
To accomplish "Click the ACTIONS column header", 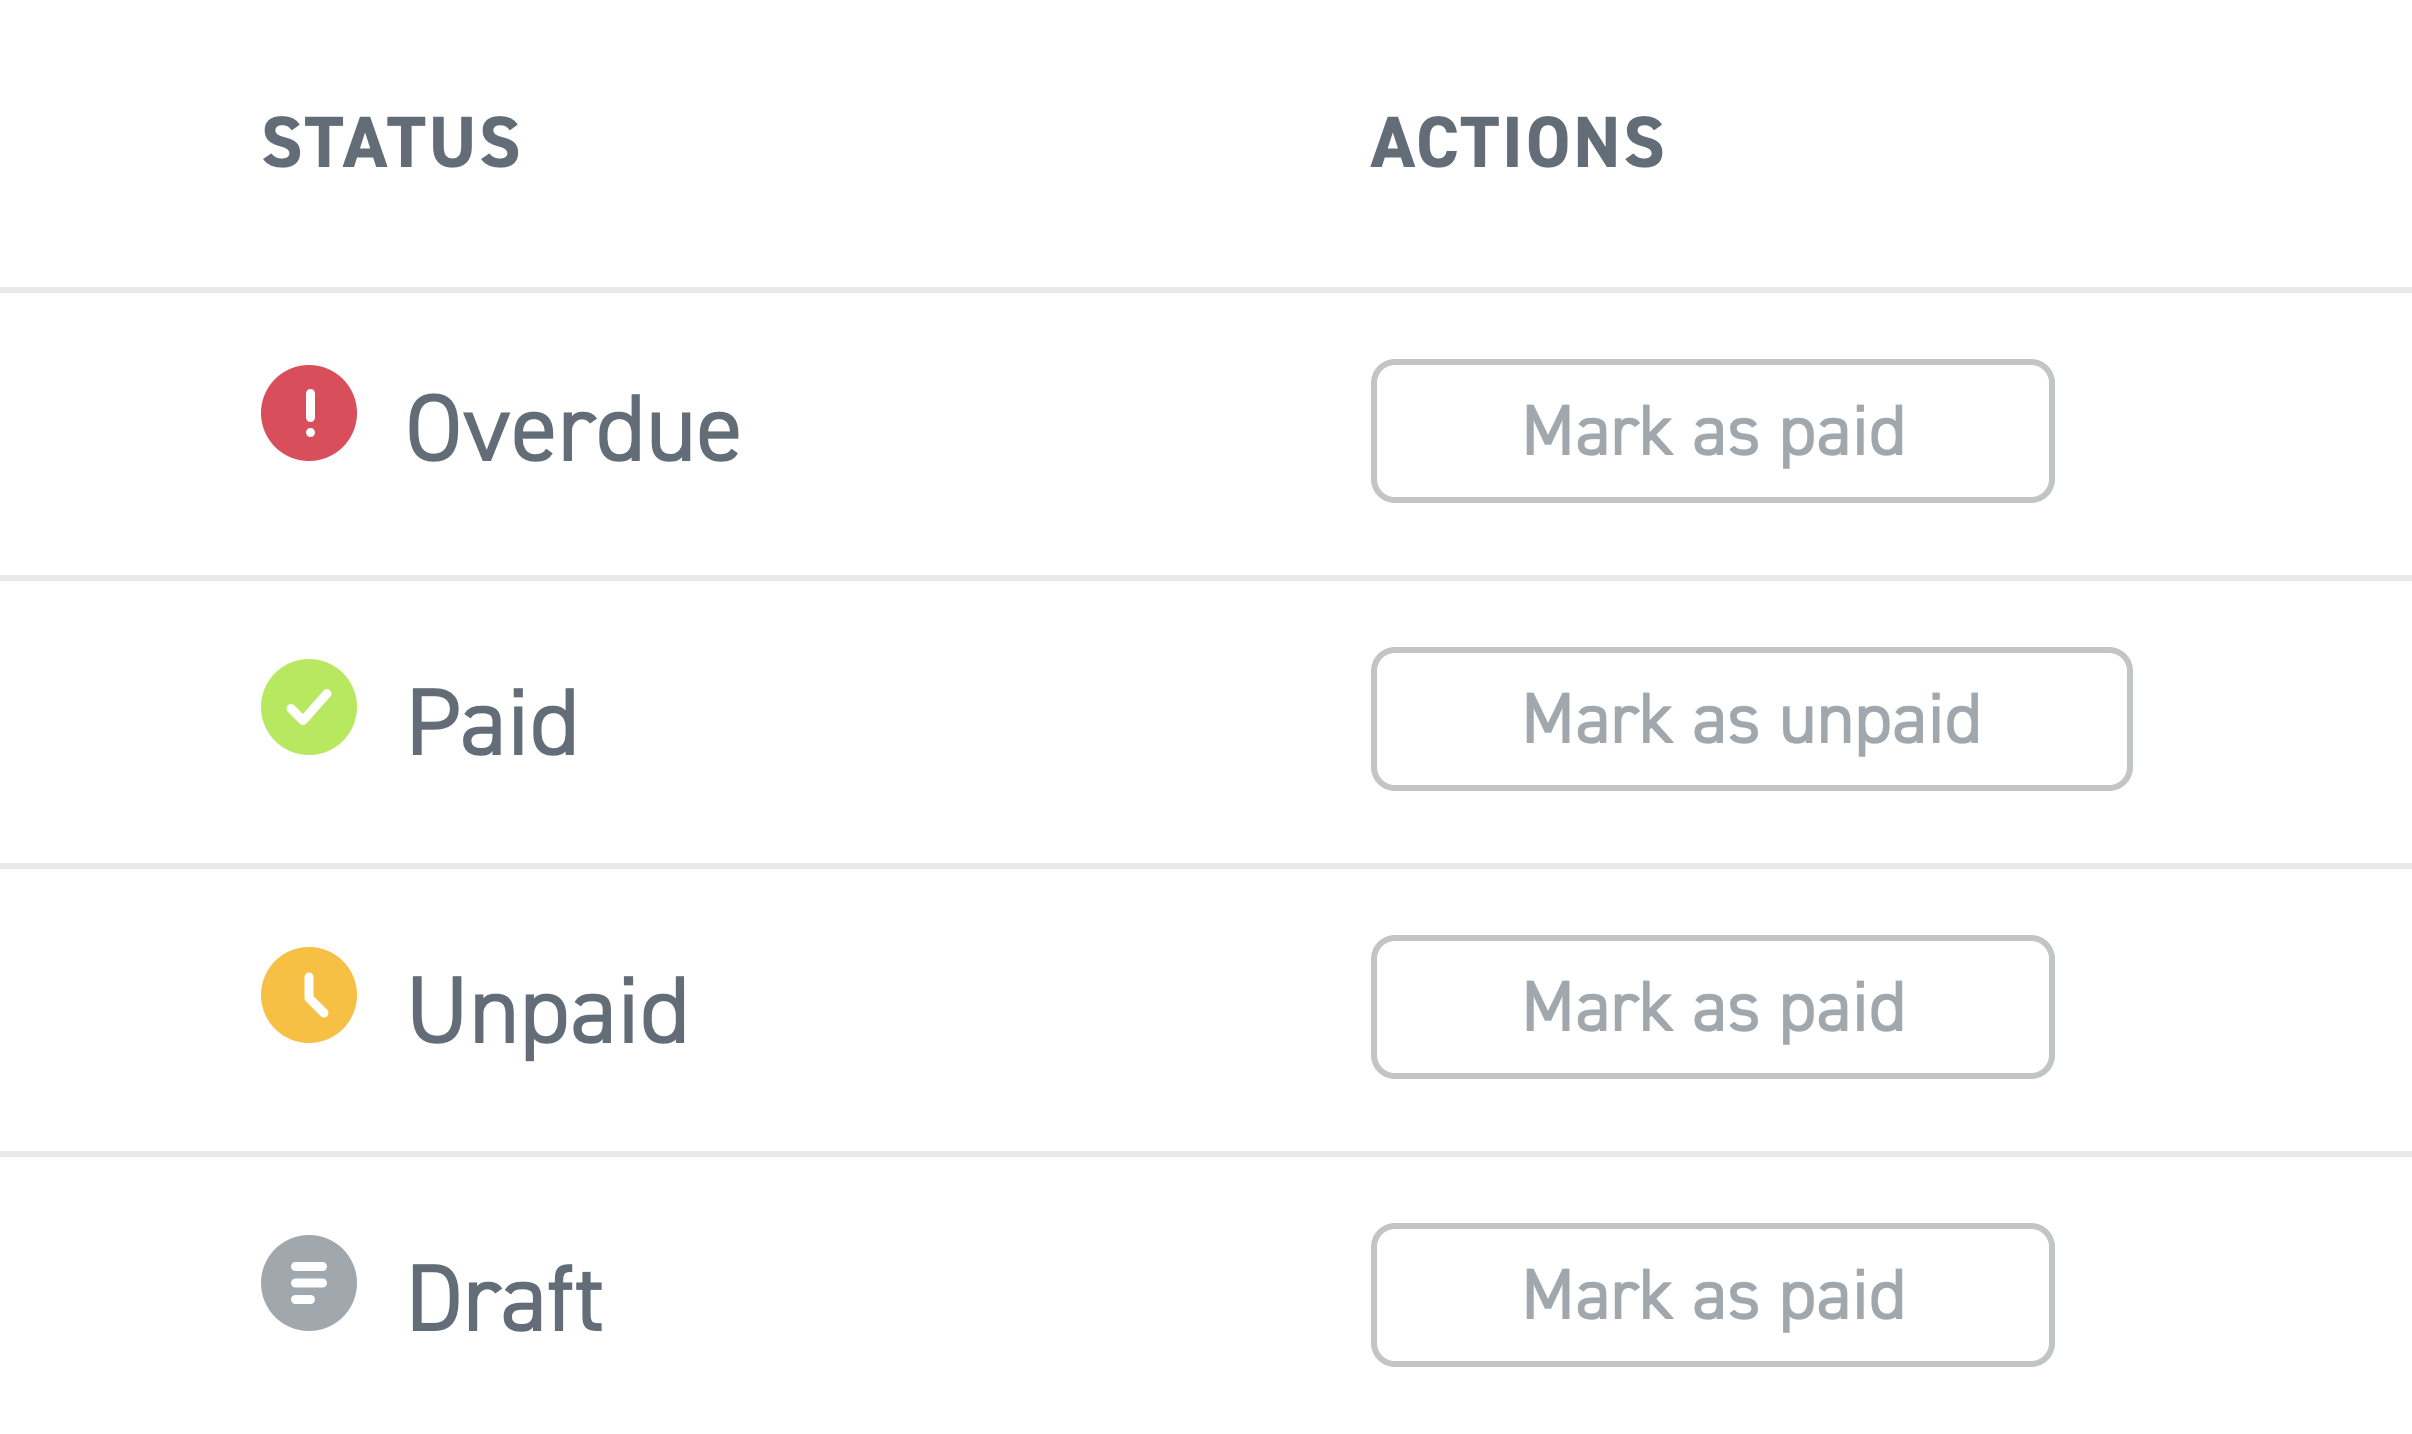I will pyautogui.click(x=1517, y=142).
